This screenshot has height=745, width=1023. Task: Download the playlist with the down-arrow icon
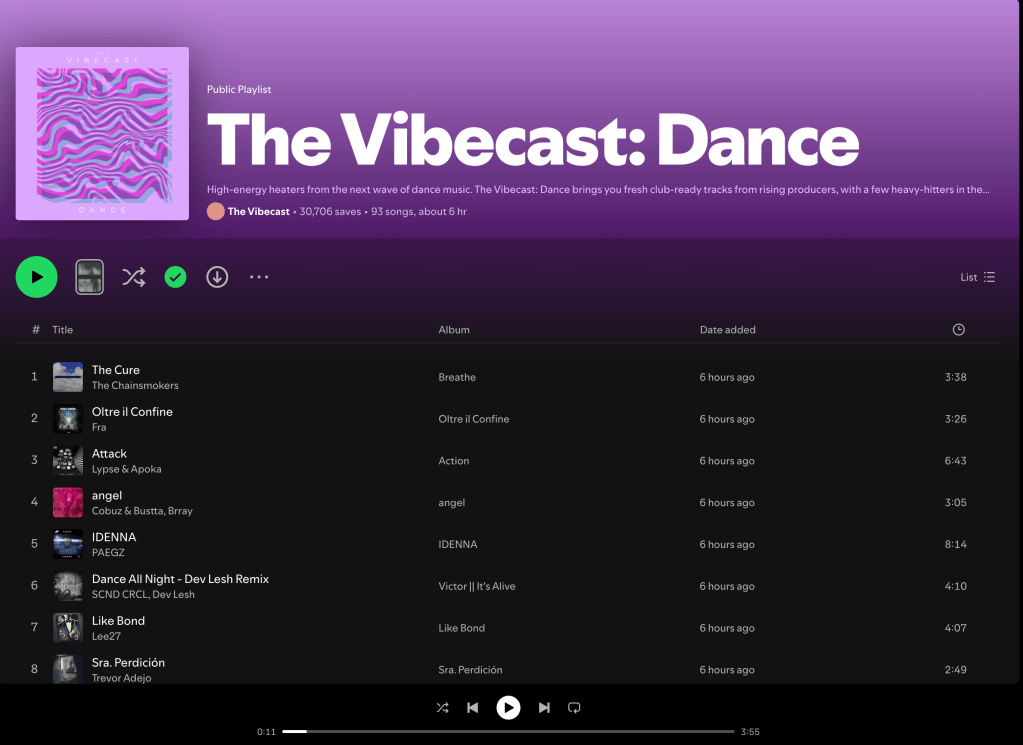217,277
